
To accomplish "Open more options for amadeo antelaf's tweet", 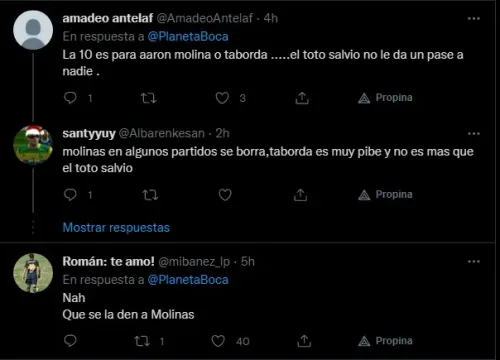I will (474, 18).
